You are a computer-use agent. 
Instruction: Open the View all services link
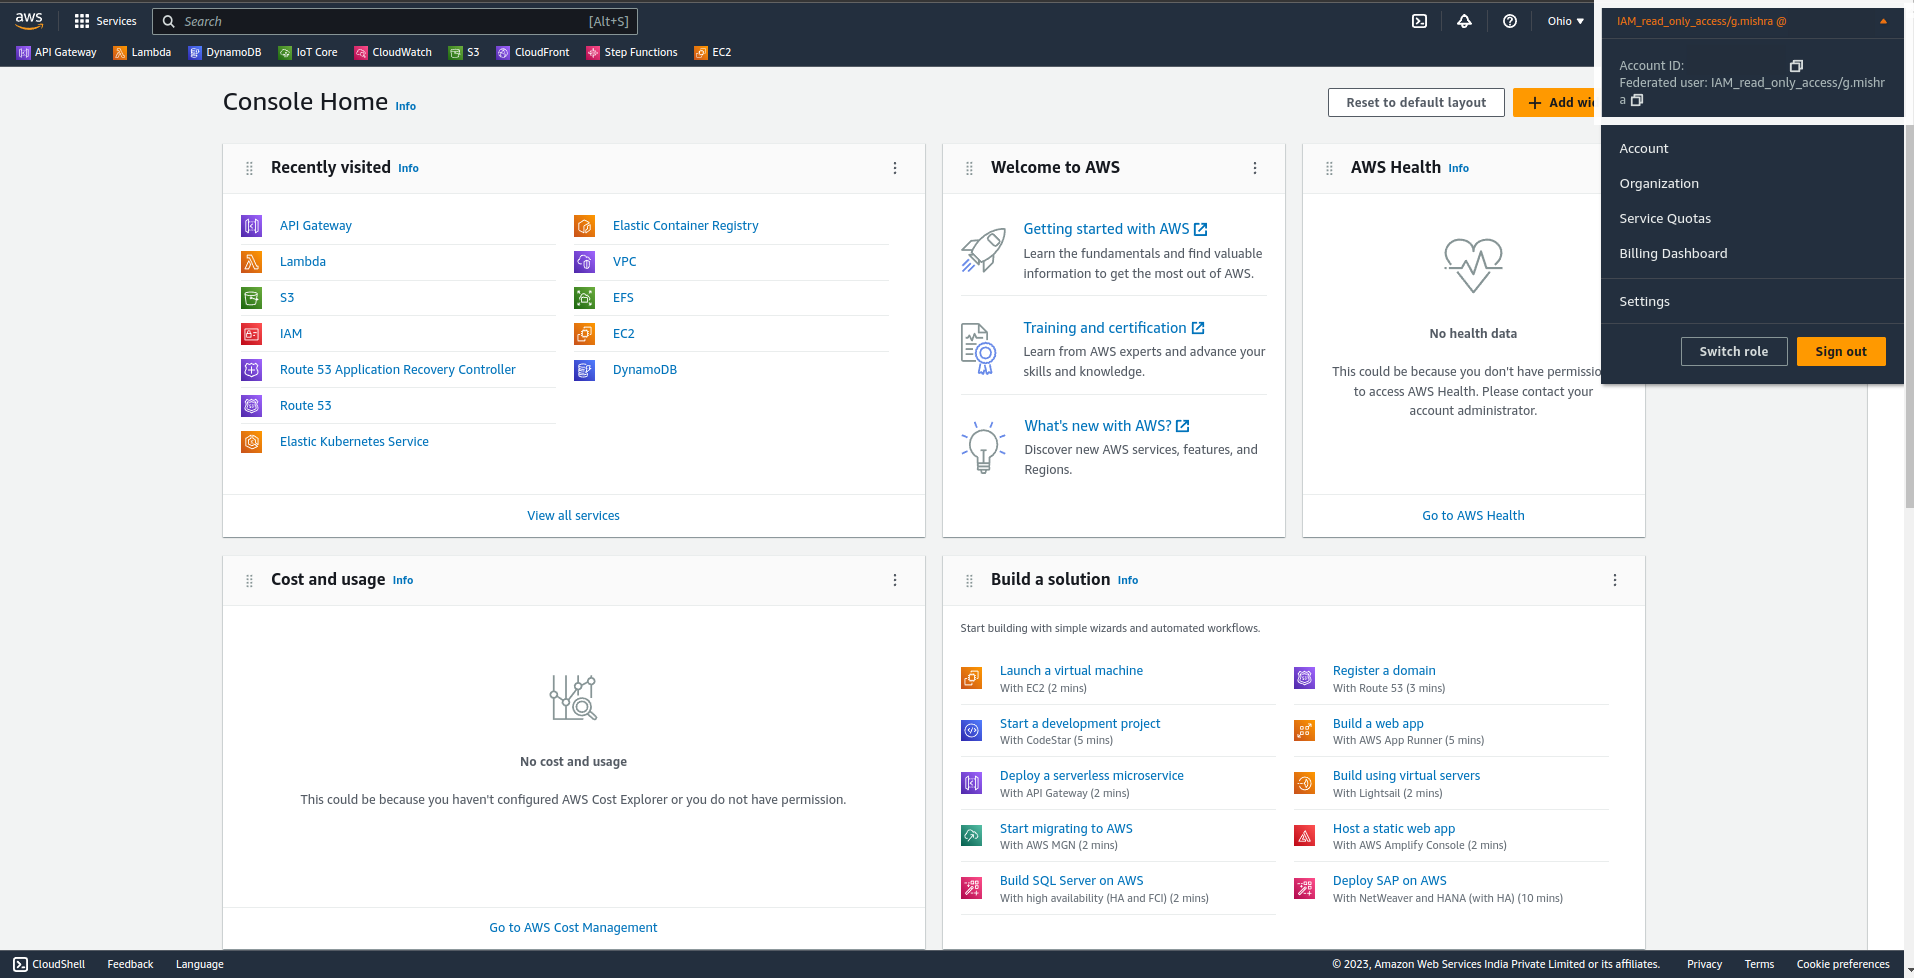click(574, 516)
